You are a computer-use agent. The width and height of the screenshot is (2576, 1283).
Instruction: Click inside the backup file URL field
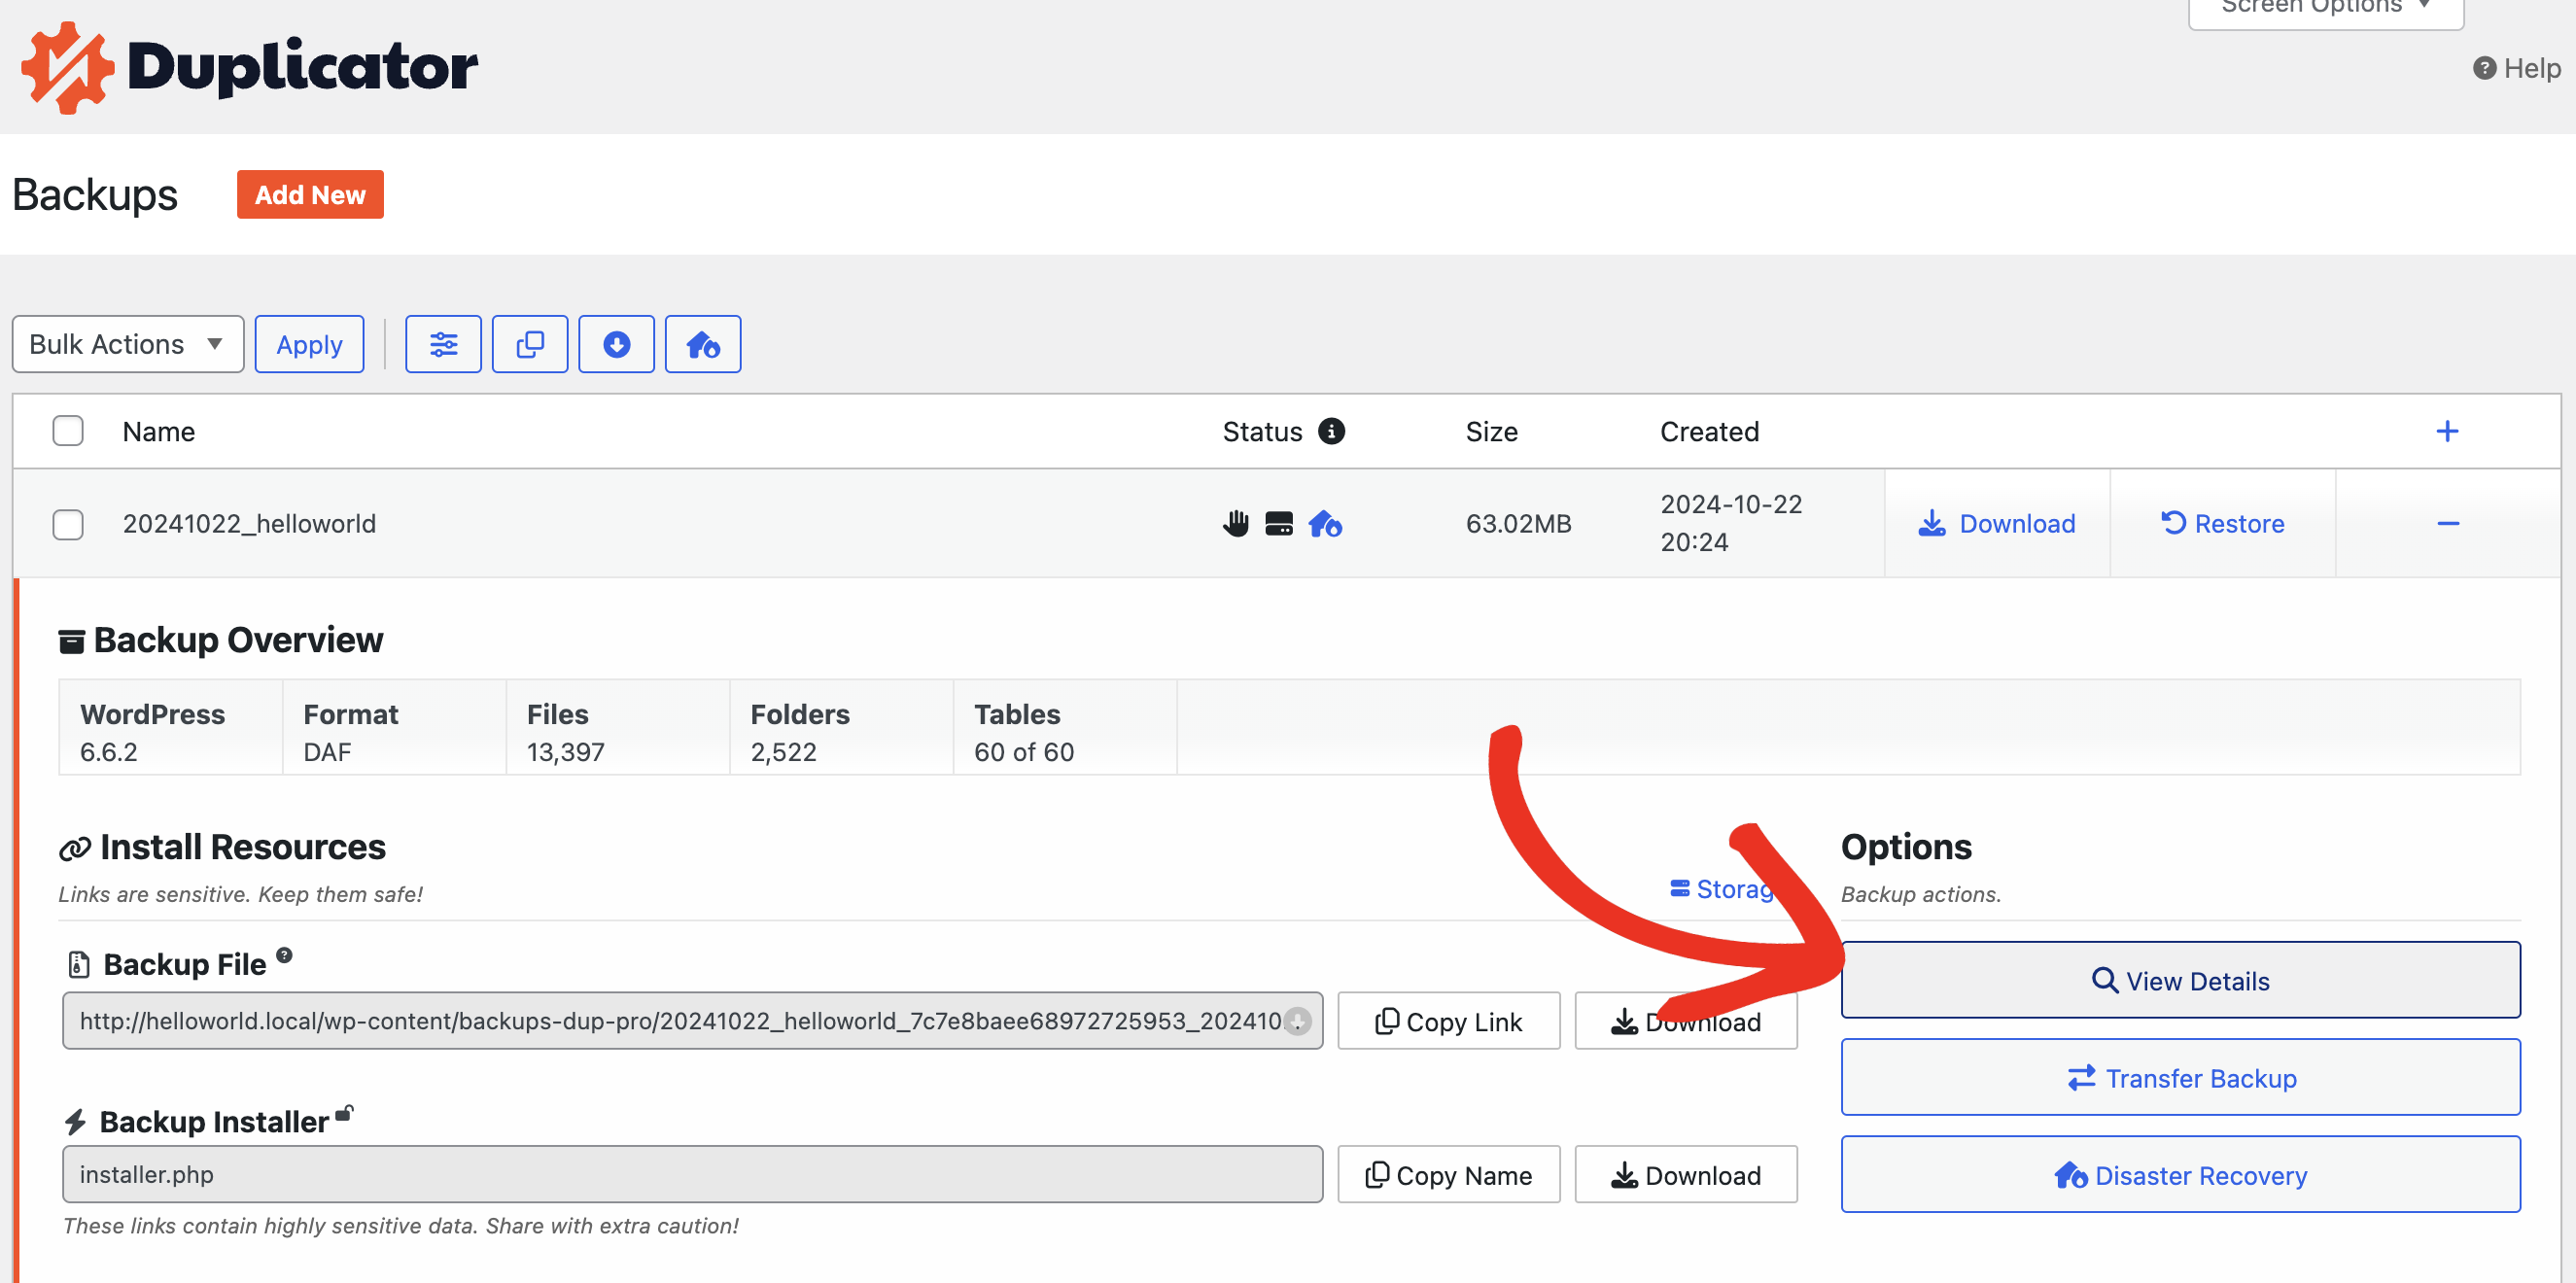tap(692, 1021)
